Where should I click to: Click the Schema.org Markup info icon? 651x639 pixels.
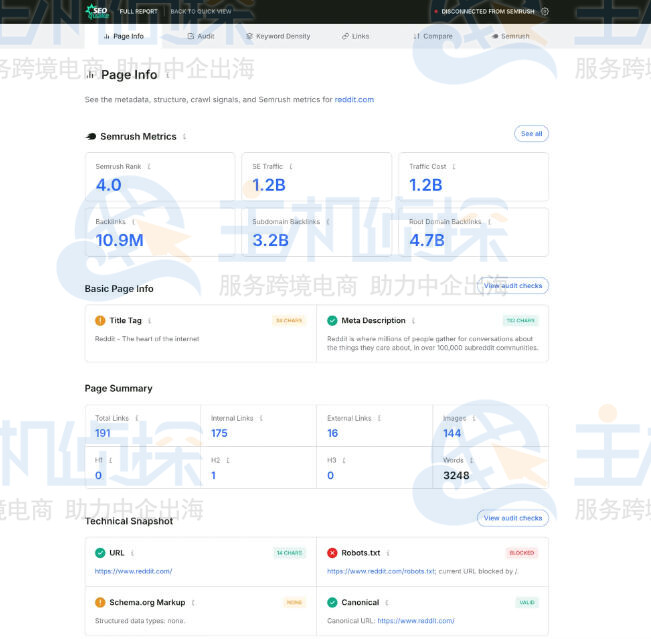(193, 602)
